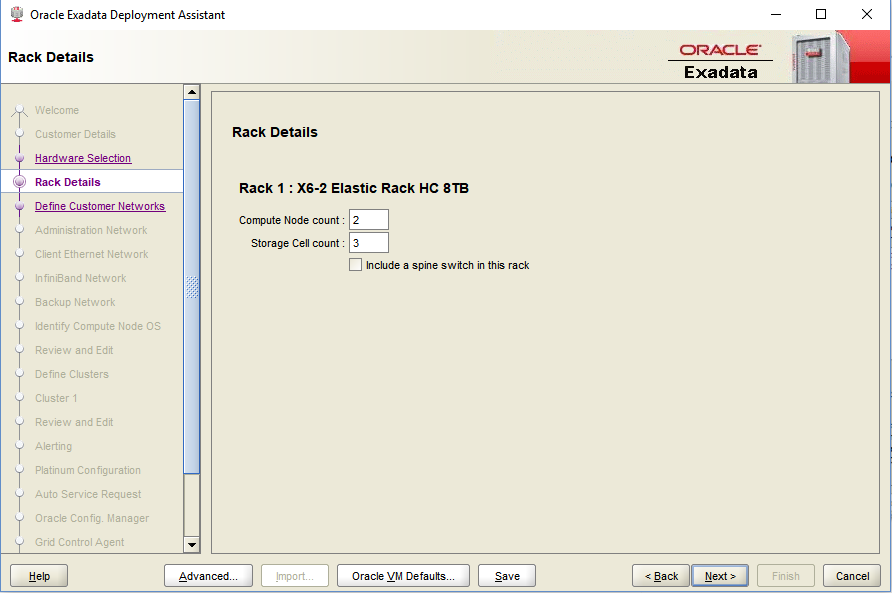Click the Oracle VM Defaults button
Viewport: 892px width, 593px height.
click(x=403, y=576)
